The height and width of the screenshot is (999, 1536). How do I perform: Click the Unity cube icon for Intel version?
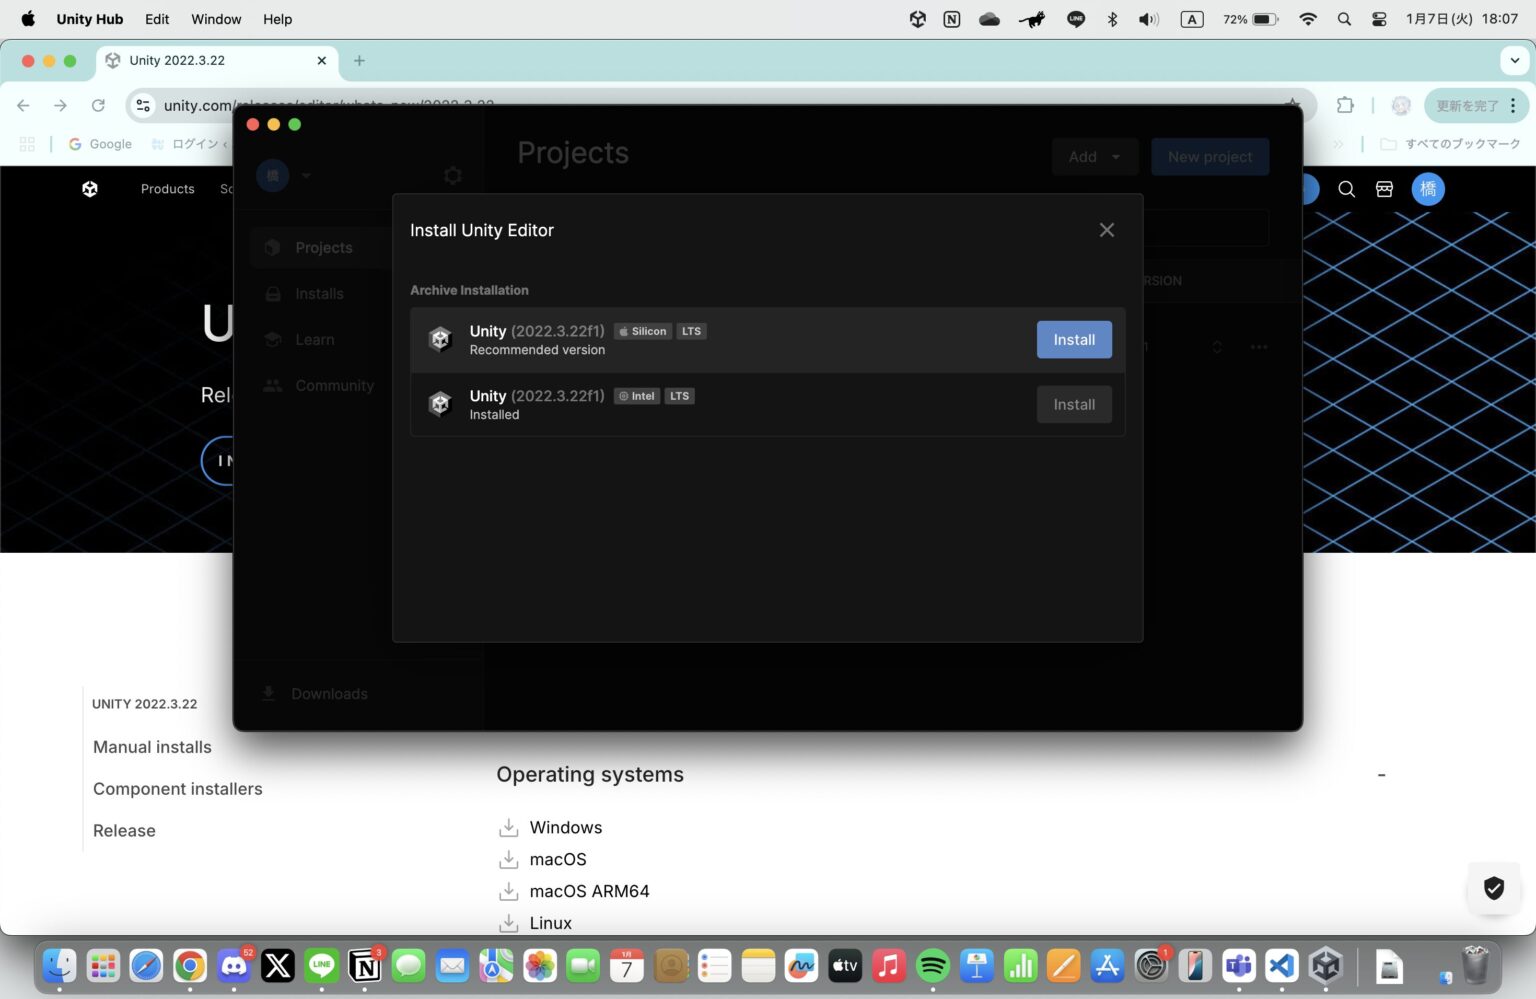pyautogui.click(x=440, y=404)
